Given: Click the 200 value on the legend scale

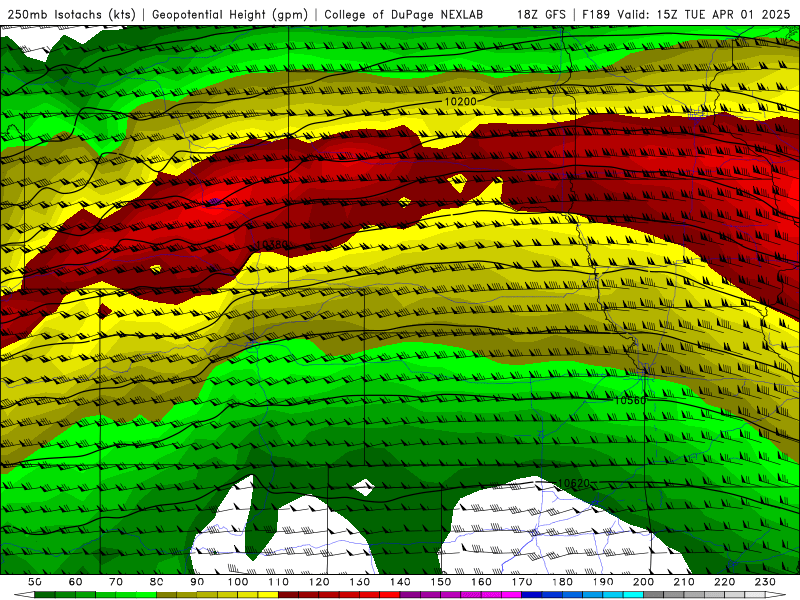Looking at the screenshot, I should (x=643, y=582).
